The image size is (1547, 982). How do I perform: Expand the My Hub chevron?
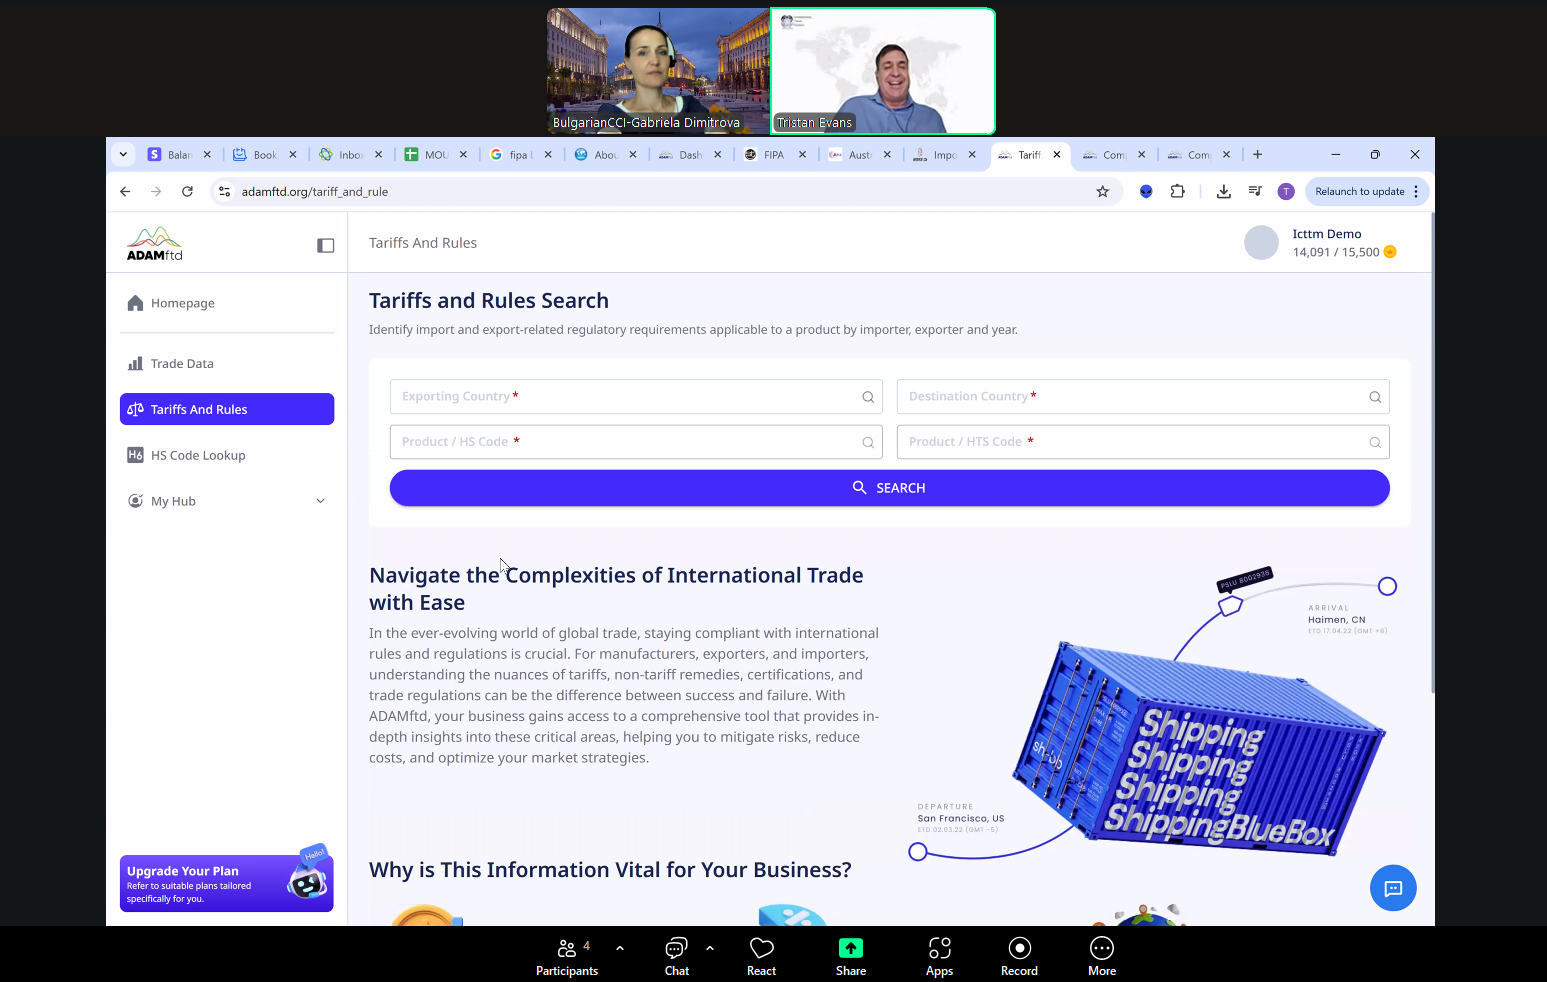coord(321,501)
